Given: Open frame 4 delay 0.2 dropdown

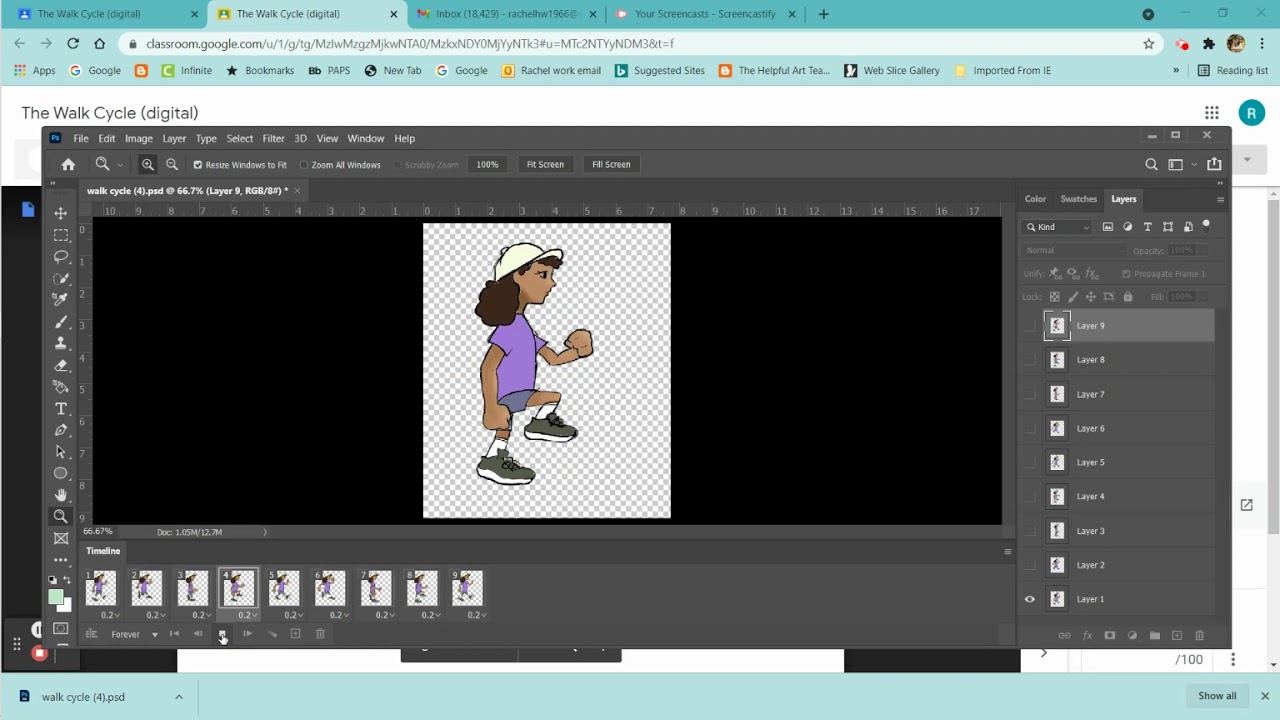Looking at the screenshot, I should pyautogui.click(x=247, y=615).
